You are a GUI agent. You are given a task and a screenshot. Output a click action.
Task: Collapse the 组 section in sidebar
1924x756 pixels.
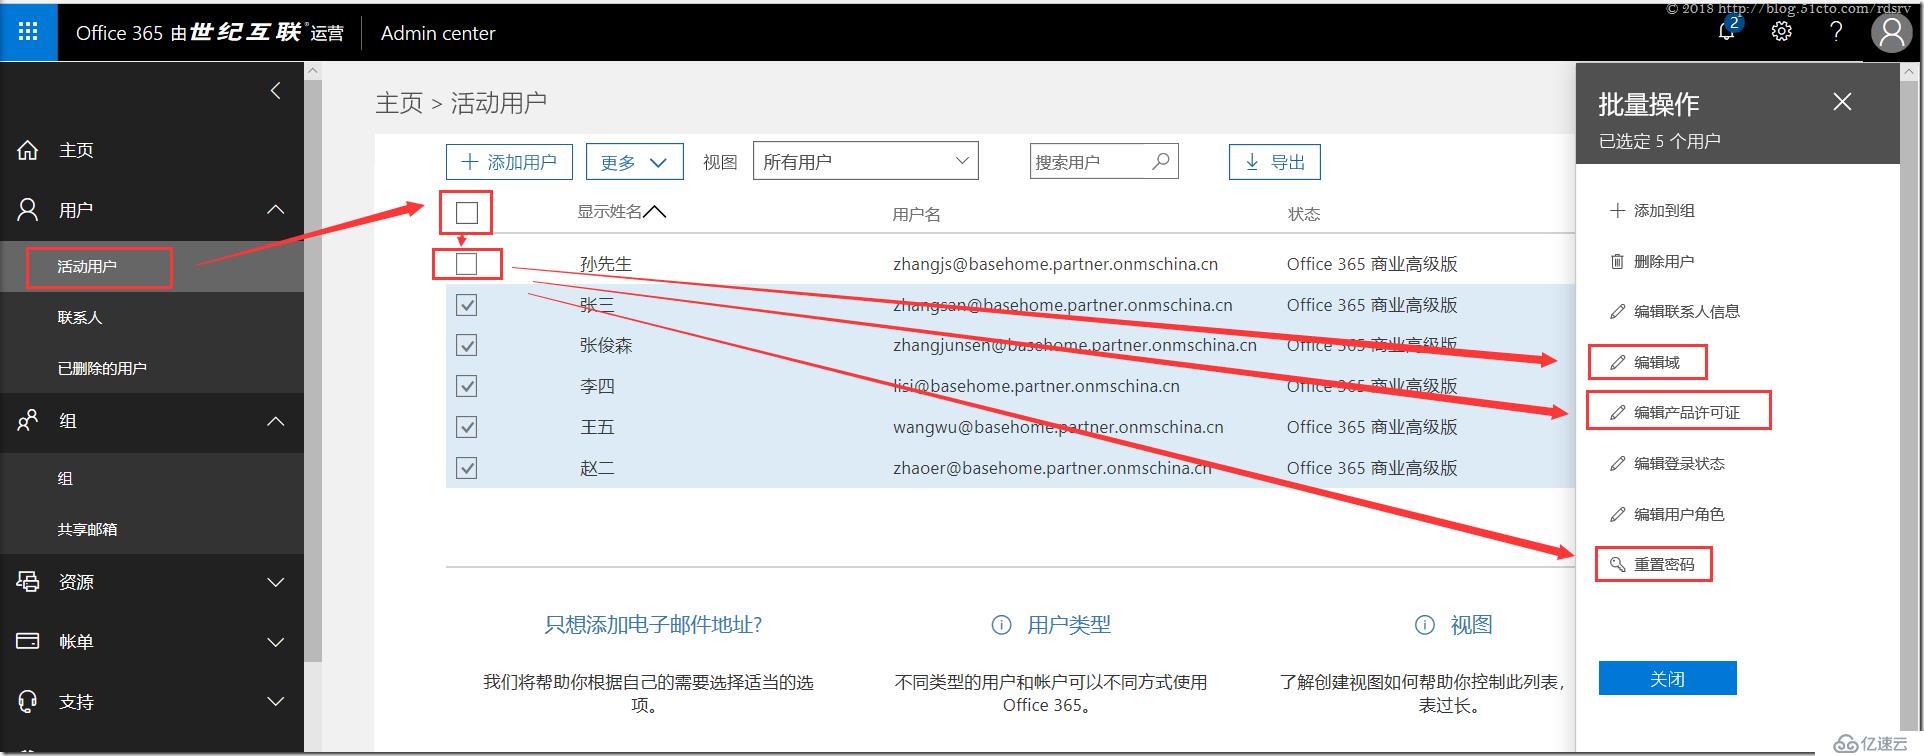[x=276, y=421]
